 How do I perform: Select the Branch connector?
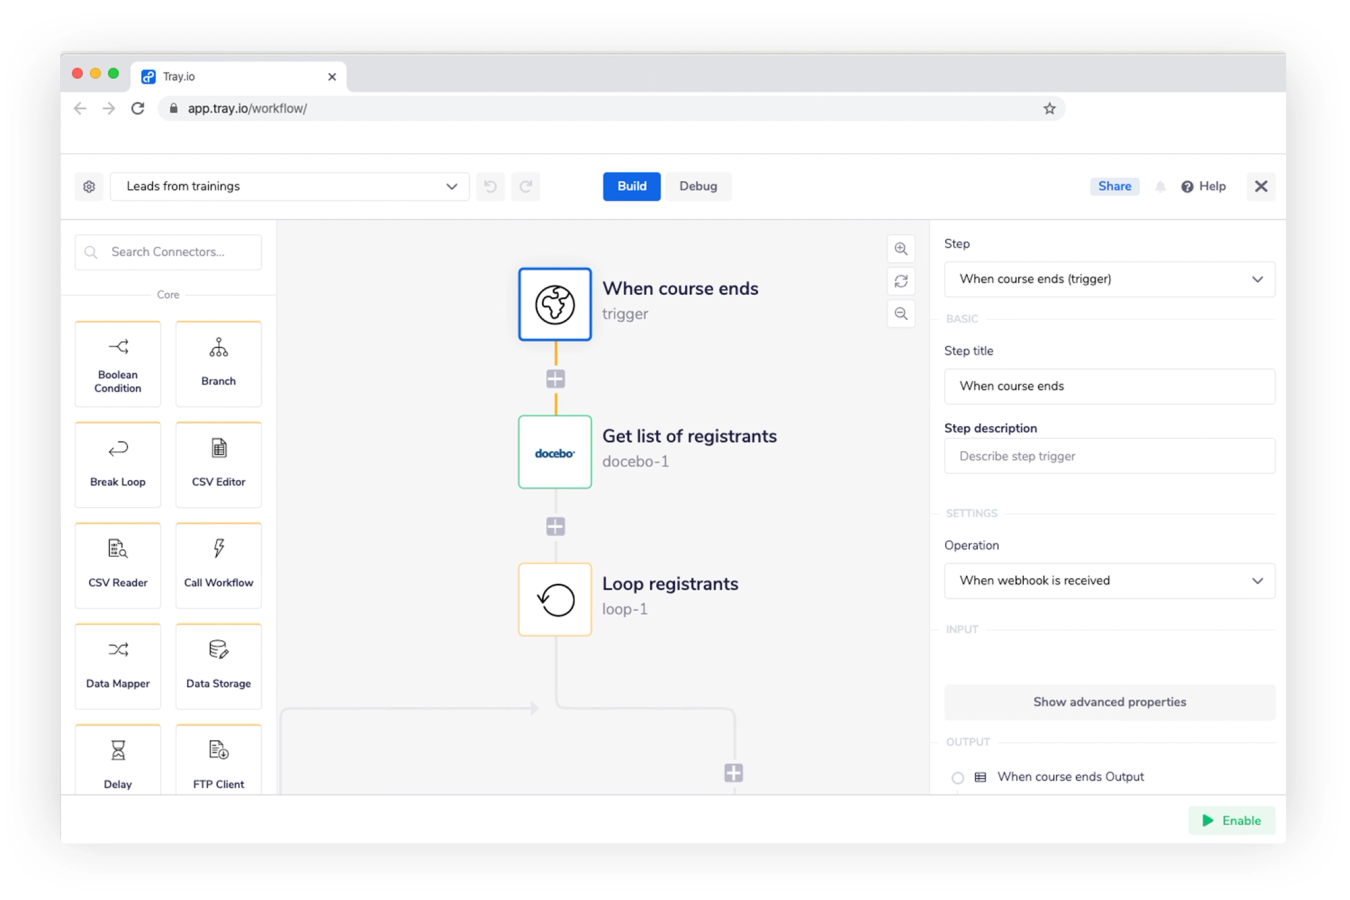point(218,364)
